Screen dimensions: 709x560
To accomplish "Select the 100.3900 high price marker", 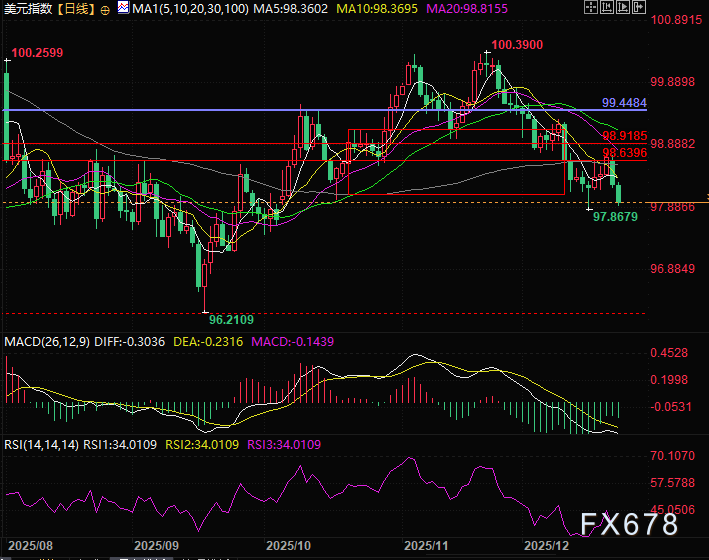I will click(518, 45).
